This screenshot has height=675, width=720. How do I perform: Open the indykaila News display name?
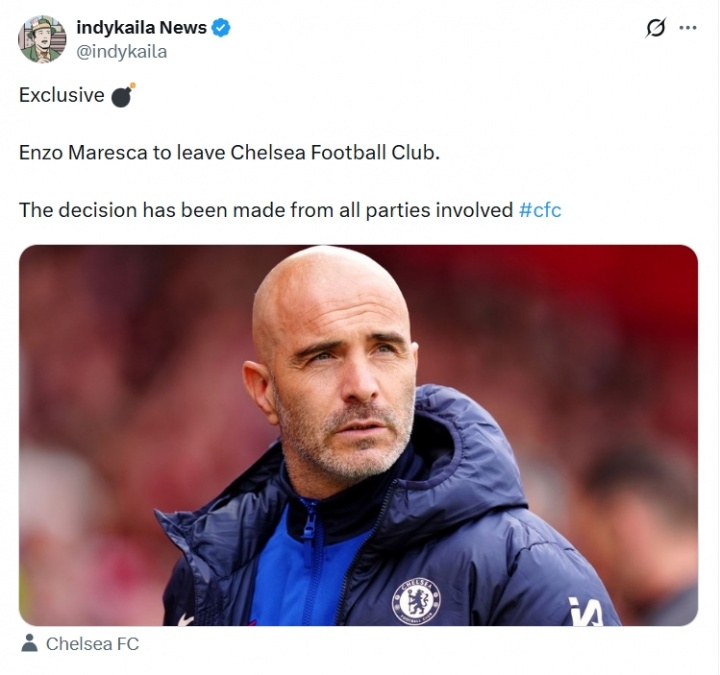point(141,28)
